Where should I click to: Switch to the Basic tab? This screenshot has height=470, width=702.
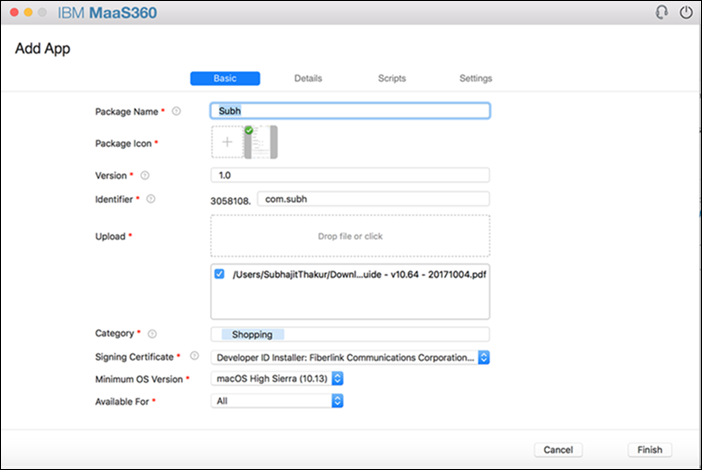click(x=225, y=78)
